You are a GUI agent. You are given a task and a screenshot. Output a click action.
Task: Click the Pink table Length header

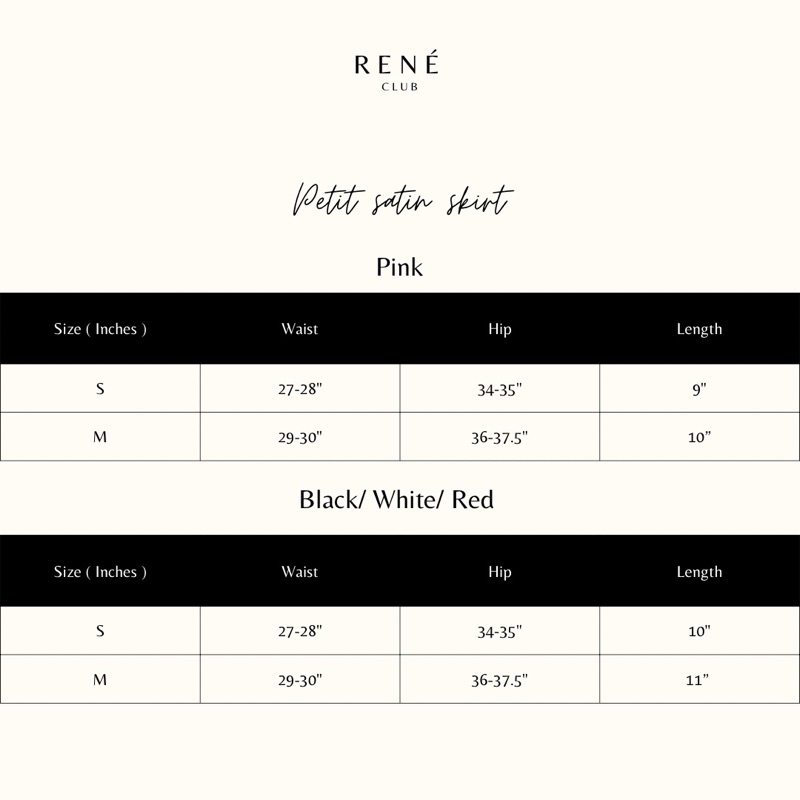click(x=699, y=329)
